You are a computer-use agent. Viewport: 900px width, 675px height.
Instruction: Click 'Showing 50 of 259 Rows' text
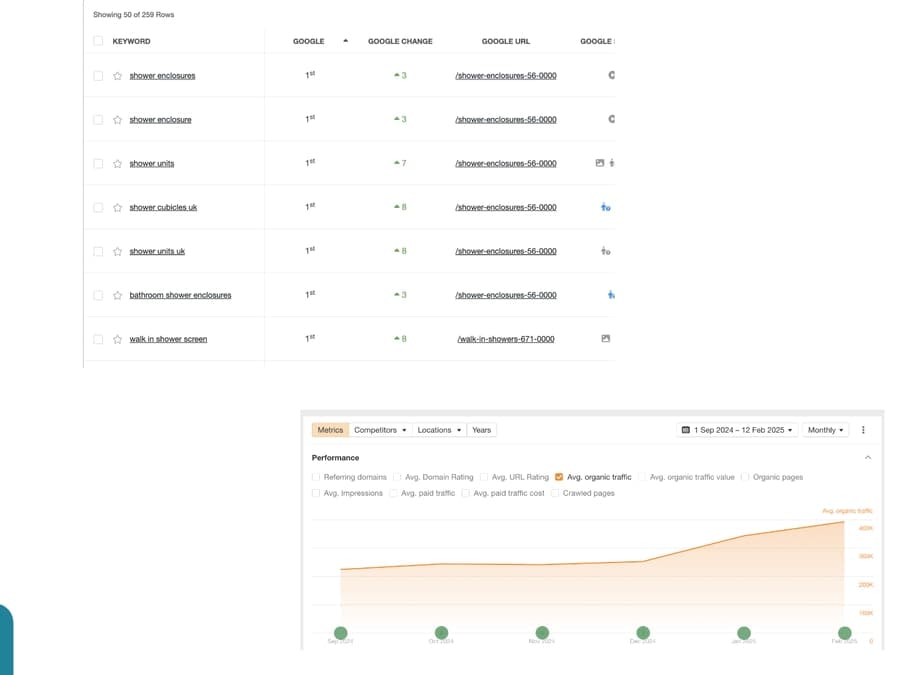(134, 15)
